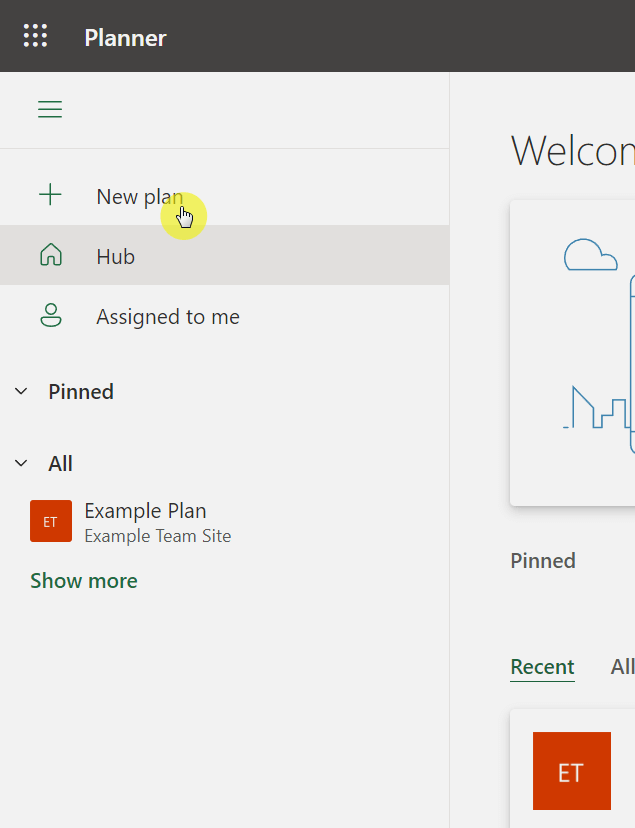Click the ET avatar beside Example Plan
Screen dimensions: 635x828
51,521
